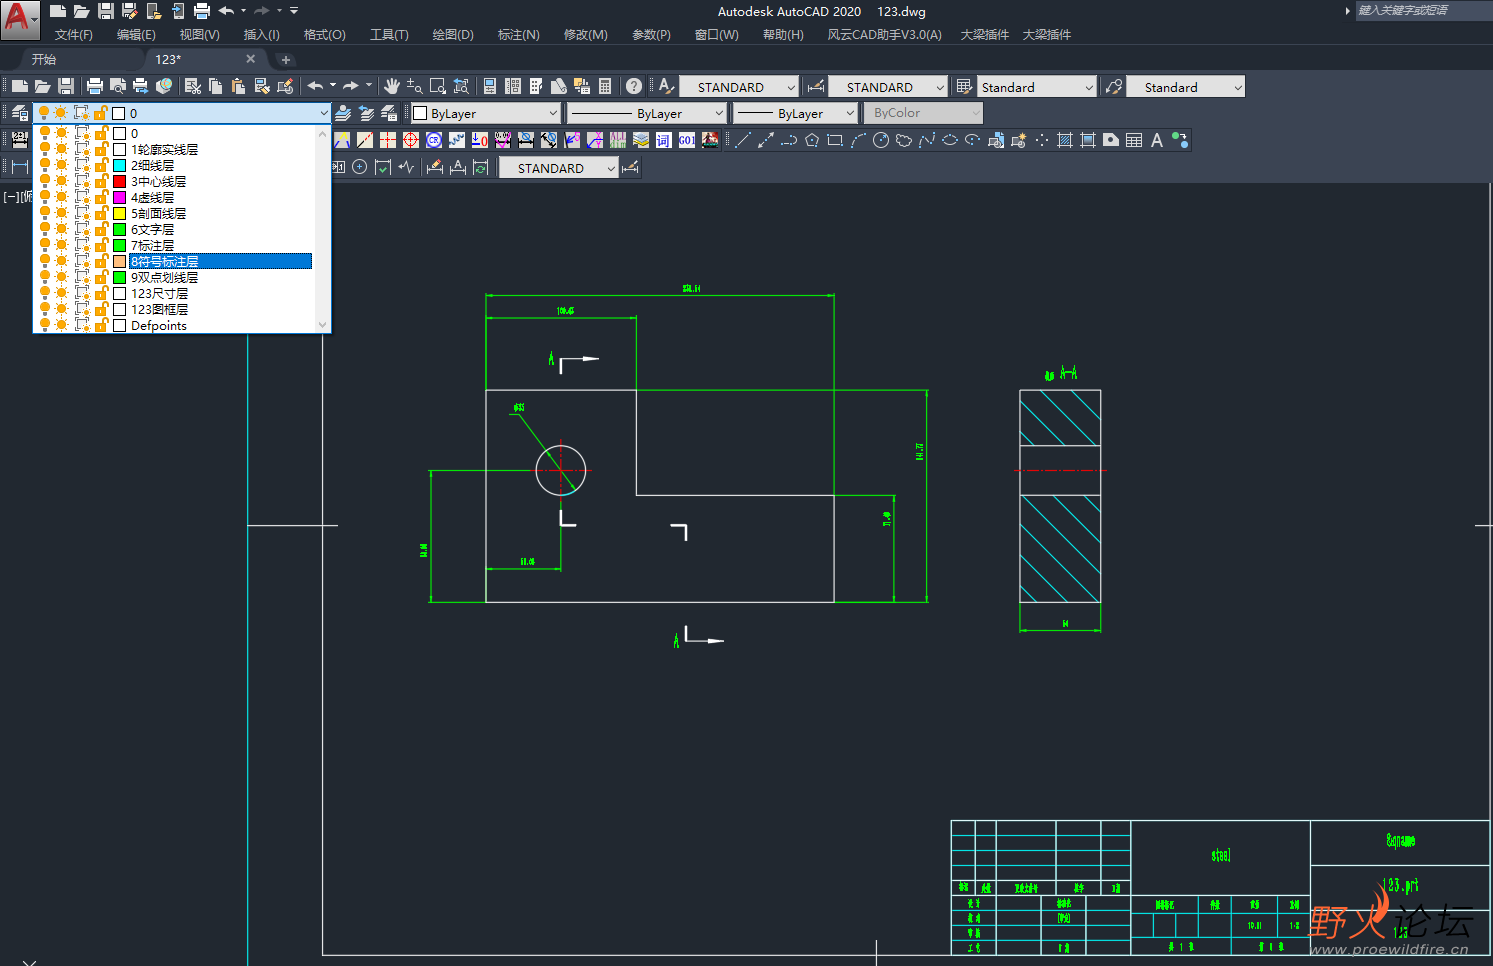The image size is (1493, 966).
Task: Click the cyan color swatch of 2细线层
Action: [x=119, y=165]
